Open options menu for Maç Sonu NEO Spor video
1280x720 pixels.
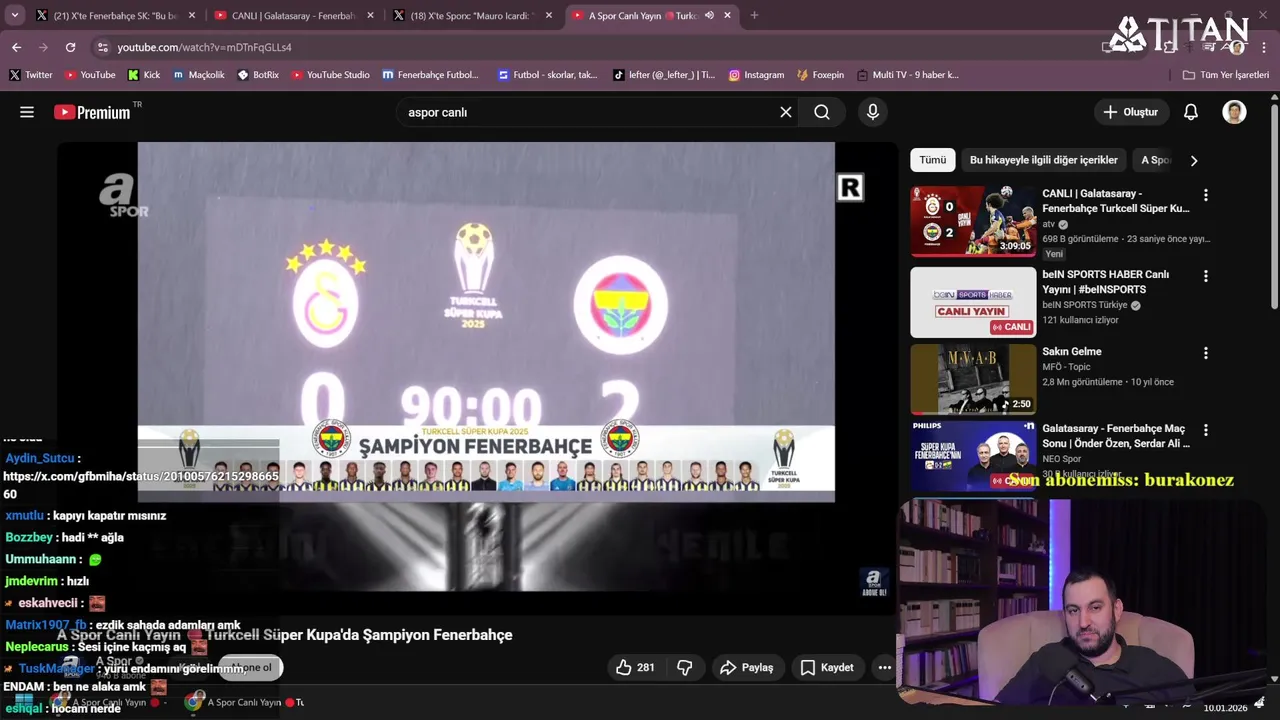[1205, 430]
